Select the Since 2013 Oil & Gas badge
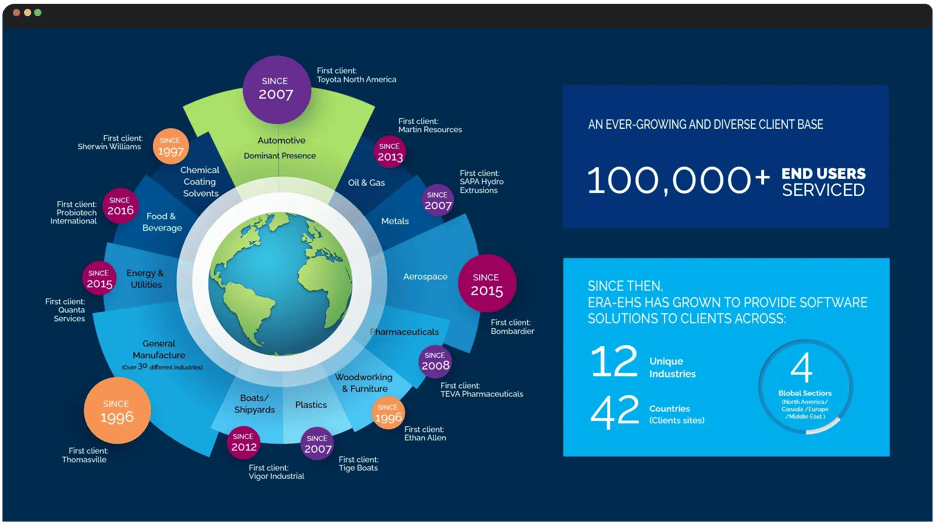Screen dimensions: 935x525 [390, 151]
